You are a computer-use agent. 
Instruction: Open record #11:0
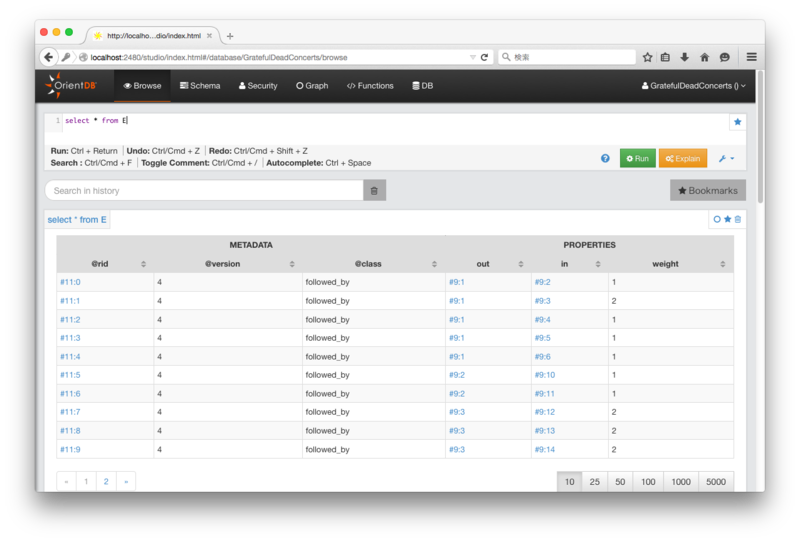coord(70,282)
